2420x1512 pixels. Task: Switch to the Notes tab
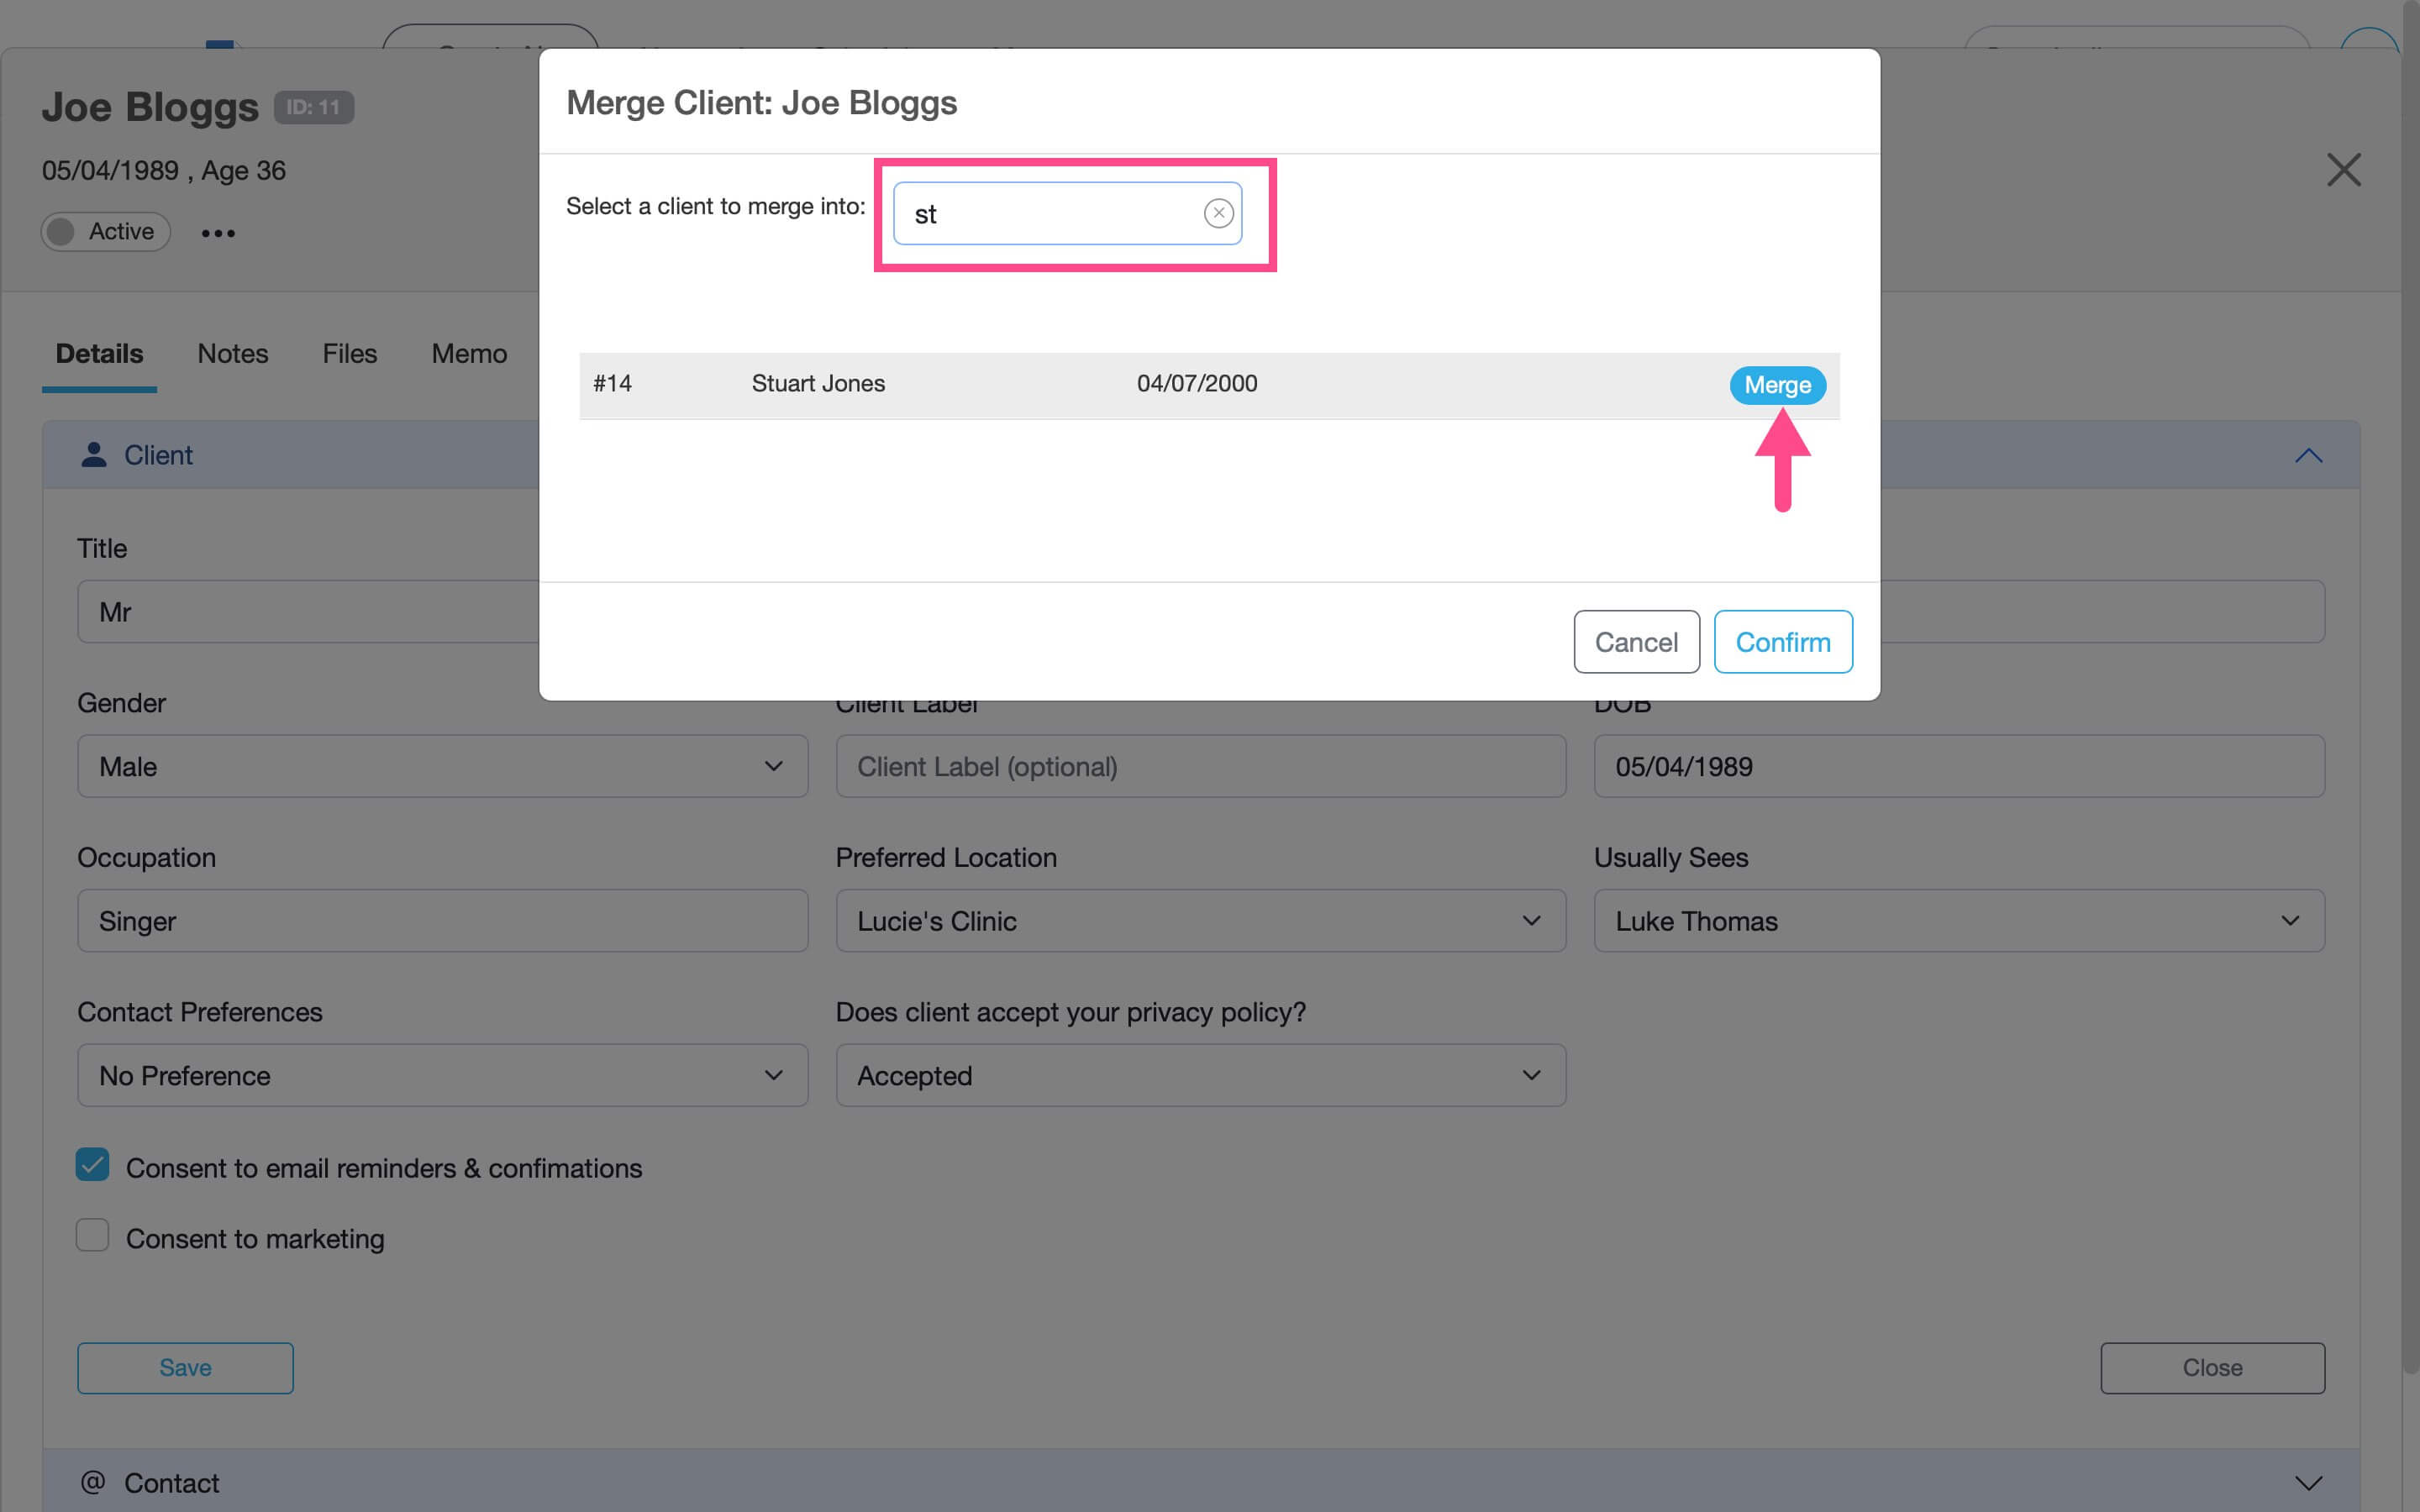pyautogui.click(x=232, y=354)
